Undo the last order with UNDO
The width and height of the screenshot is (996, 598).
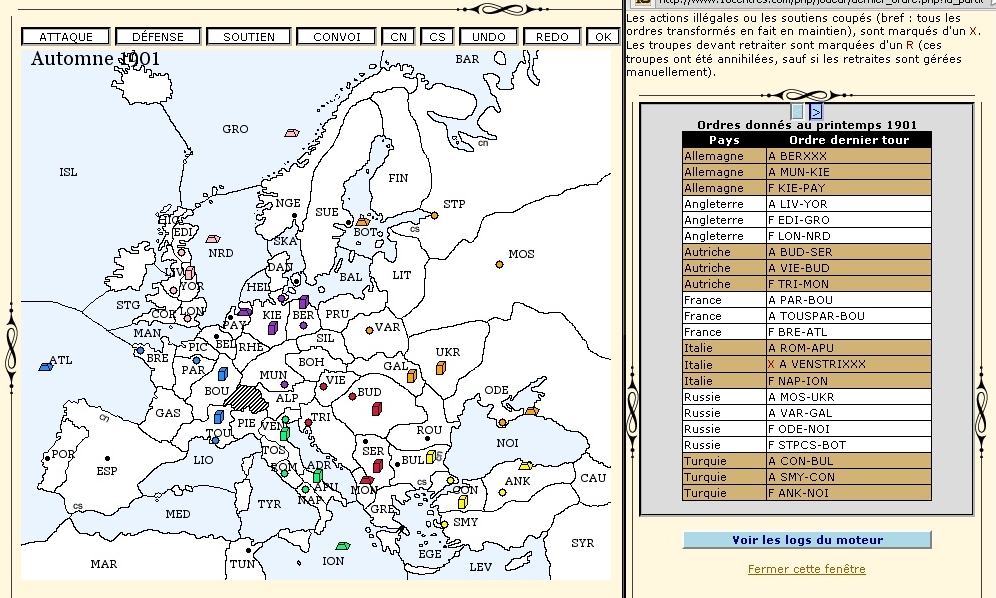(488, 37)
